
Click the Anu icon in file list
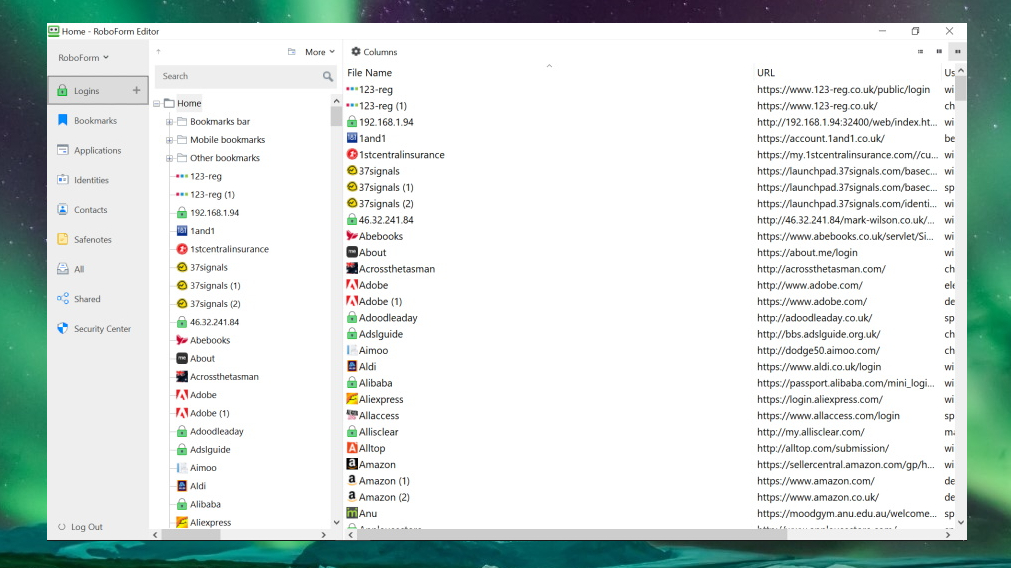coord(352,513)
